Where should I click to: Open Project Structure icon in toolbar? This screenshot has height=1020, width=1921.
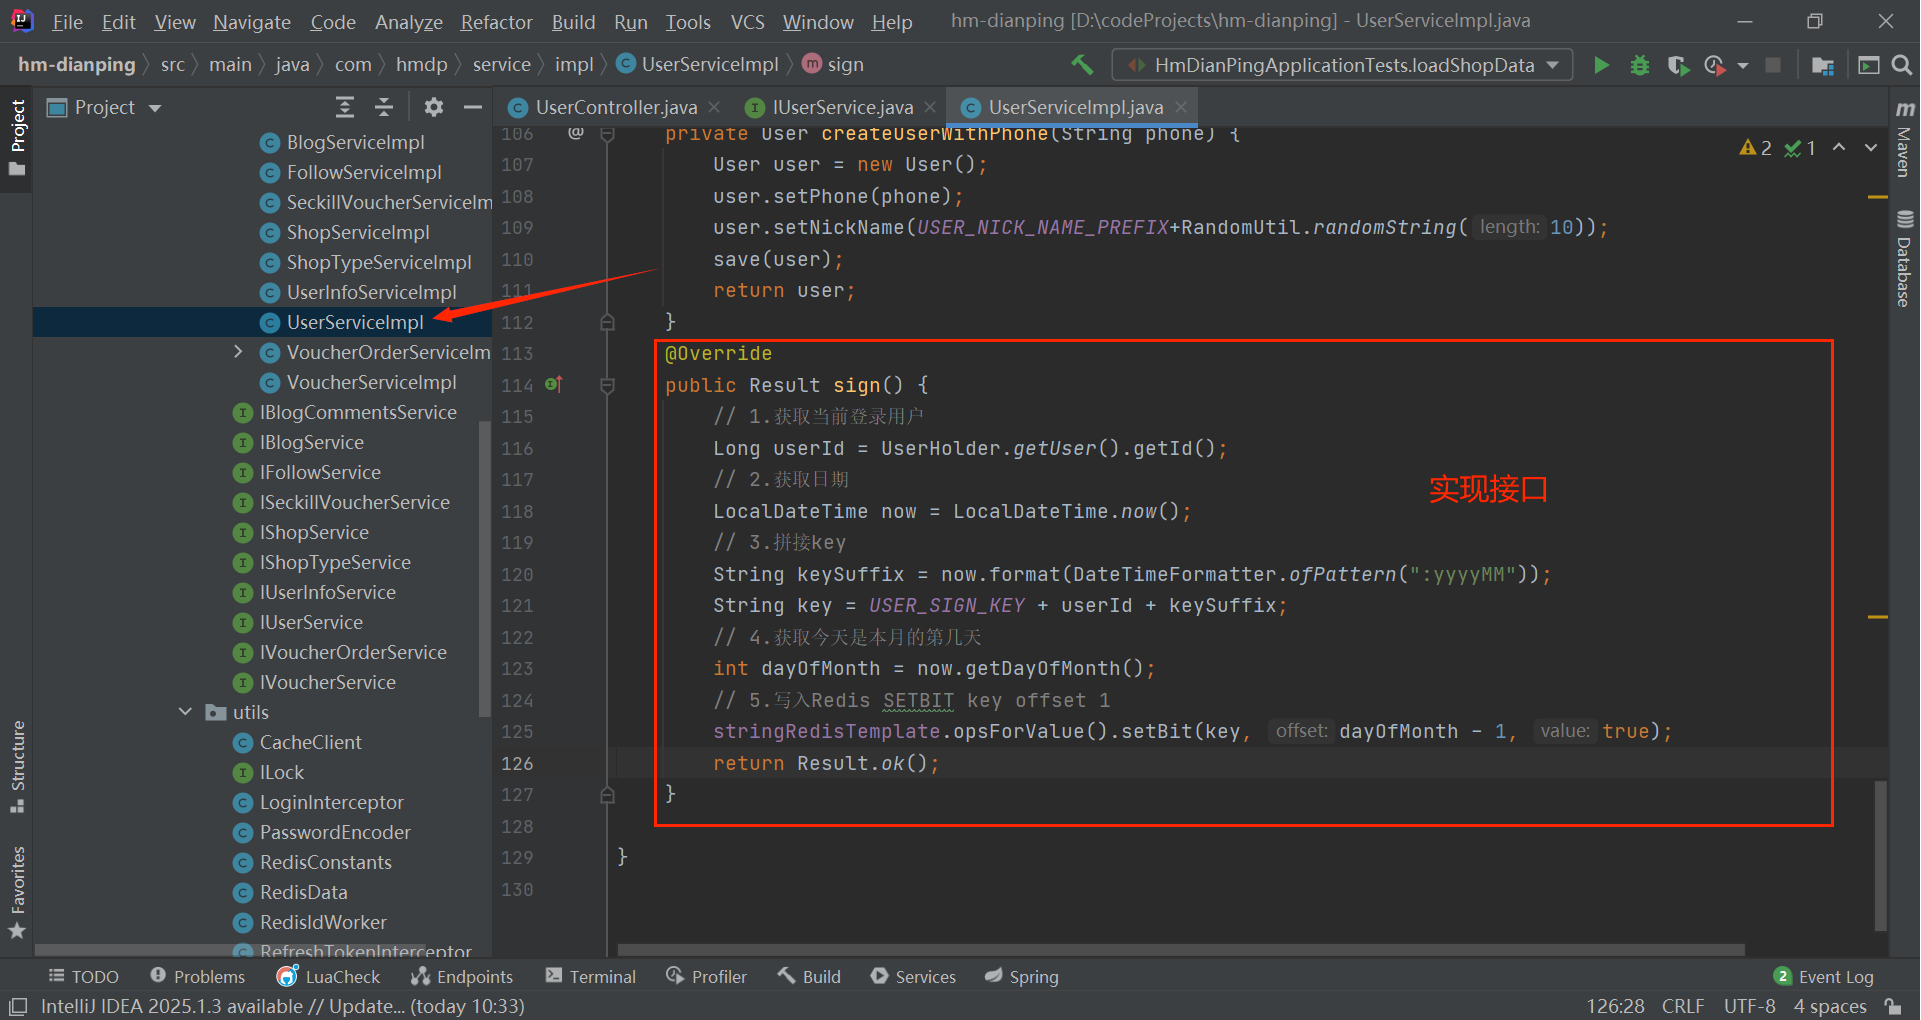(1823, 65)
